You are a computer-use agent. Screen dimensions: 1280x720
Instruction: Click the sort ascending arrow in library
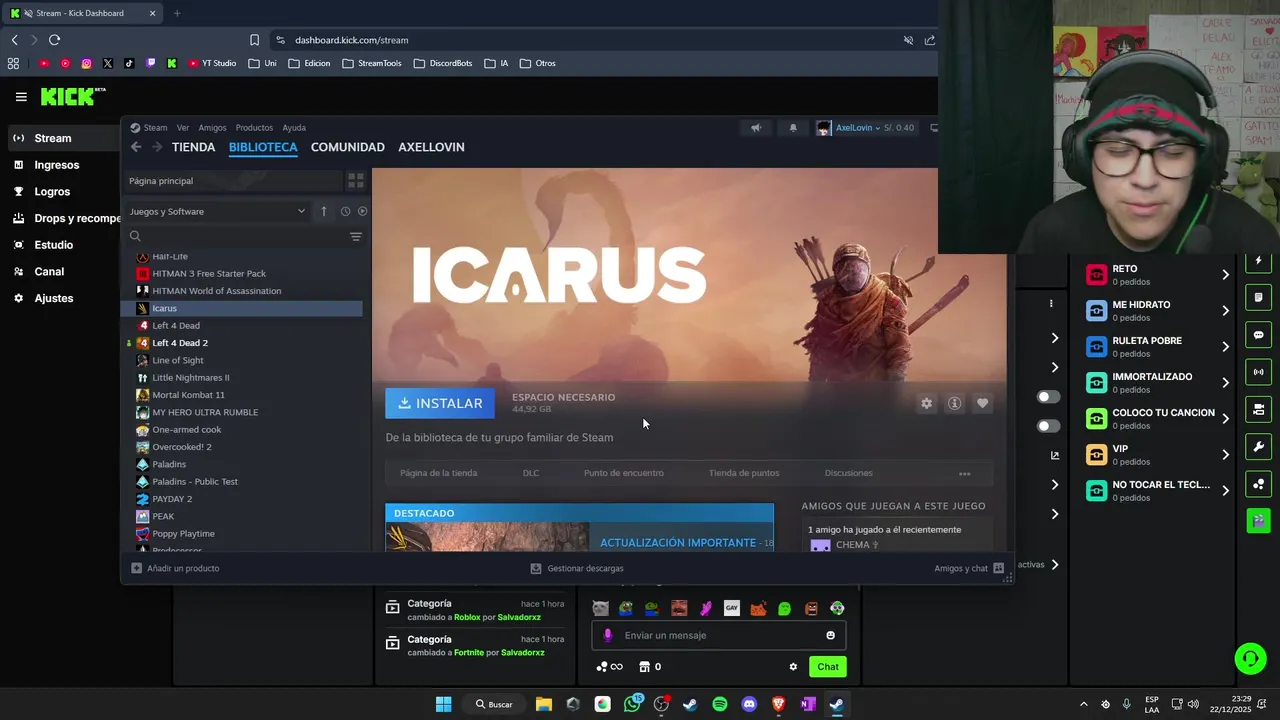pyautogui.click(x=324, y=211)
